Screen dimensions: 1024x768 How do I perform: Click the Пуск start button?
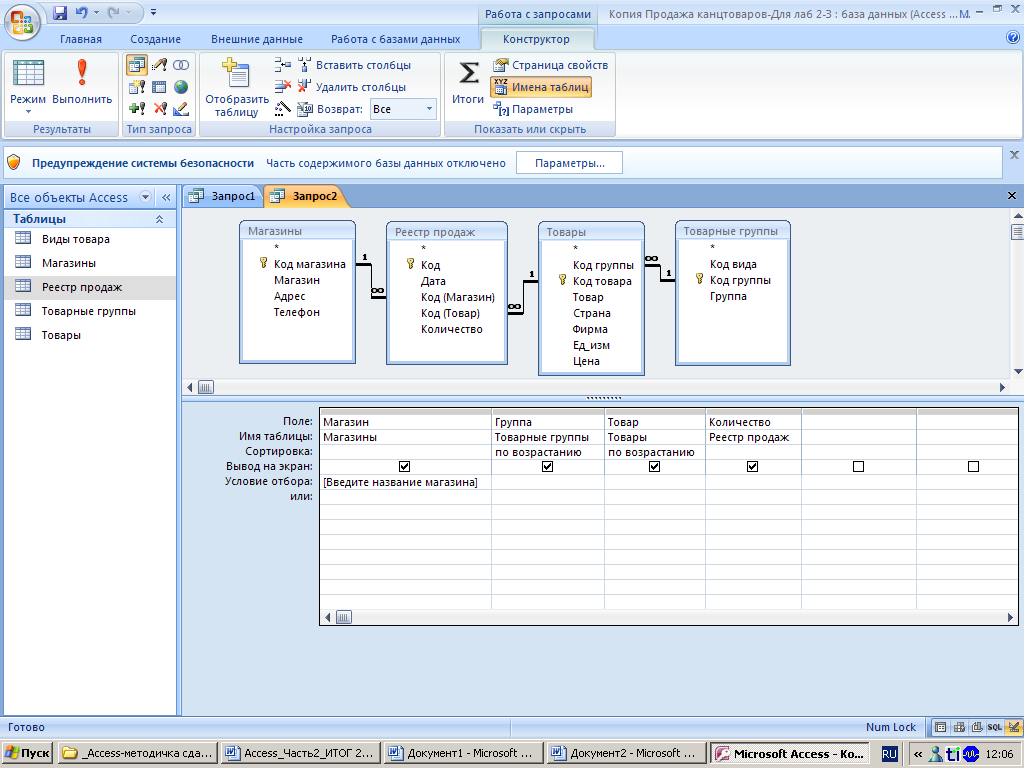coord(27,753)
